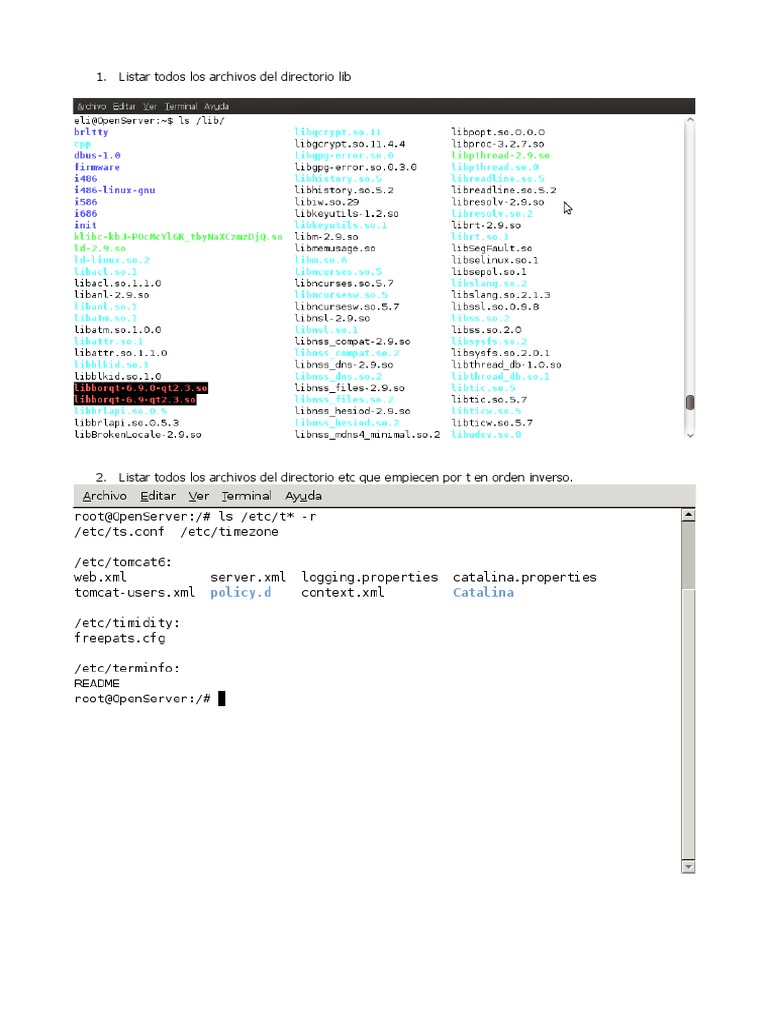Click scroll up arrow of upper terminal

pyautogui.click(x=690, y=120)
